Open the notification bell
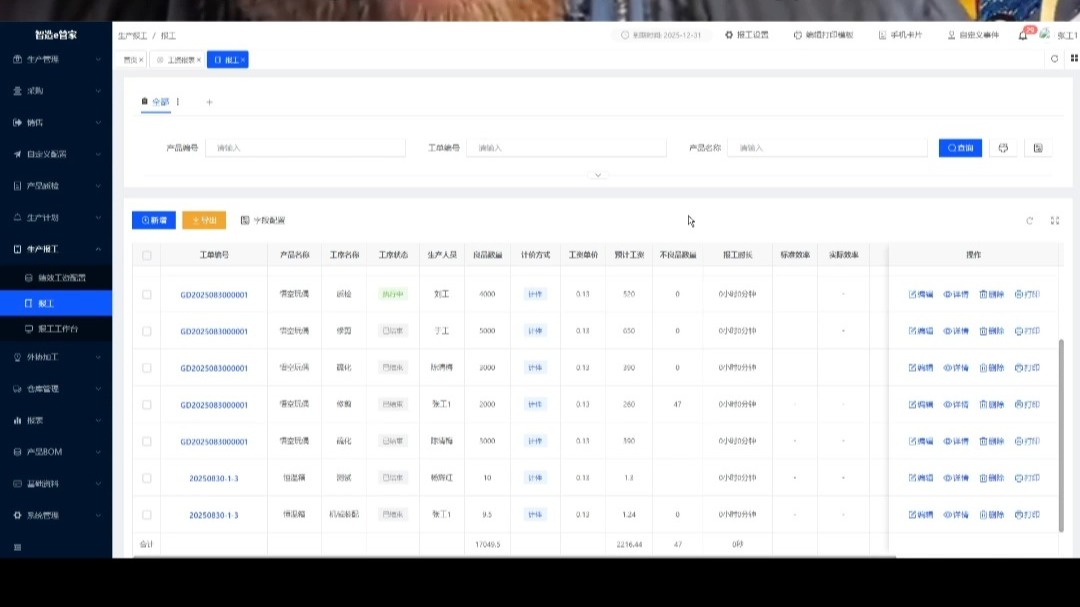 [1023, 35]
